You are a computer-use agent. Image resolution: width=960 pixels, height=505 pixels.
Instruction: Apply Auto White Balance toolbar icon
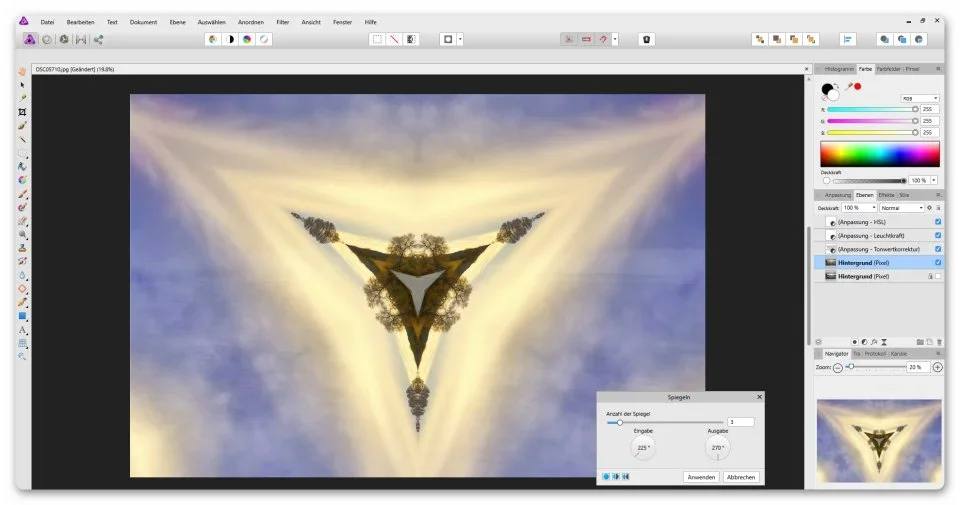pos(264,39)
